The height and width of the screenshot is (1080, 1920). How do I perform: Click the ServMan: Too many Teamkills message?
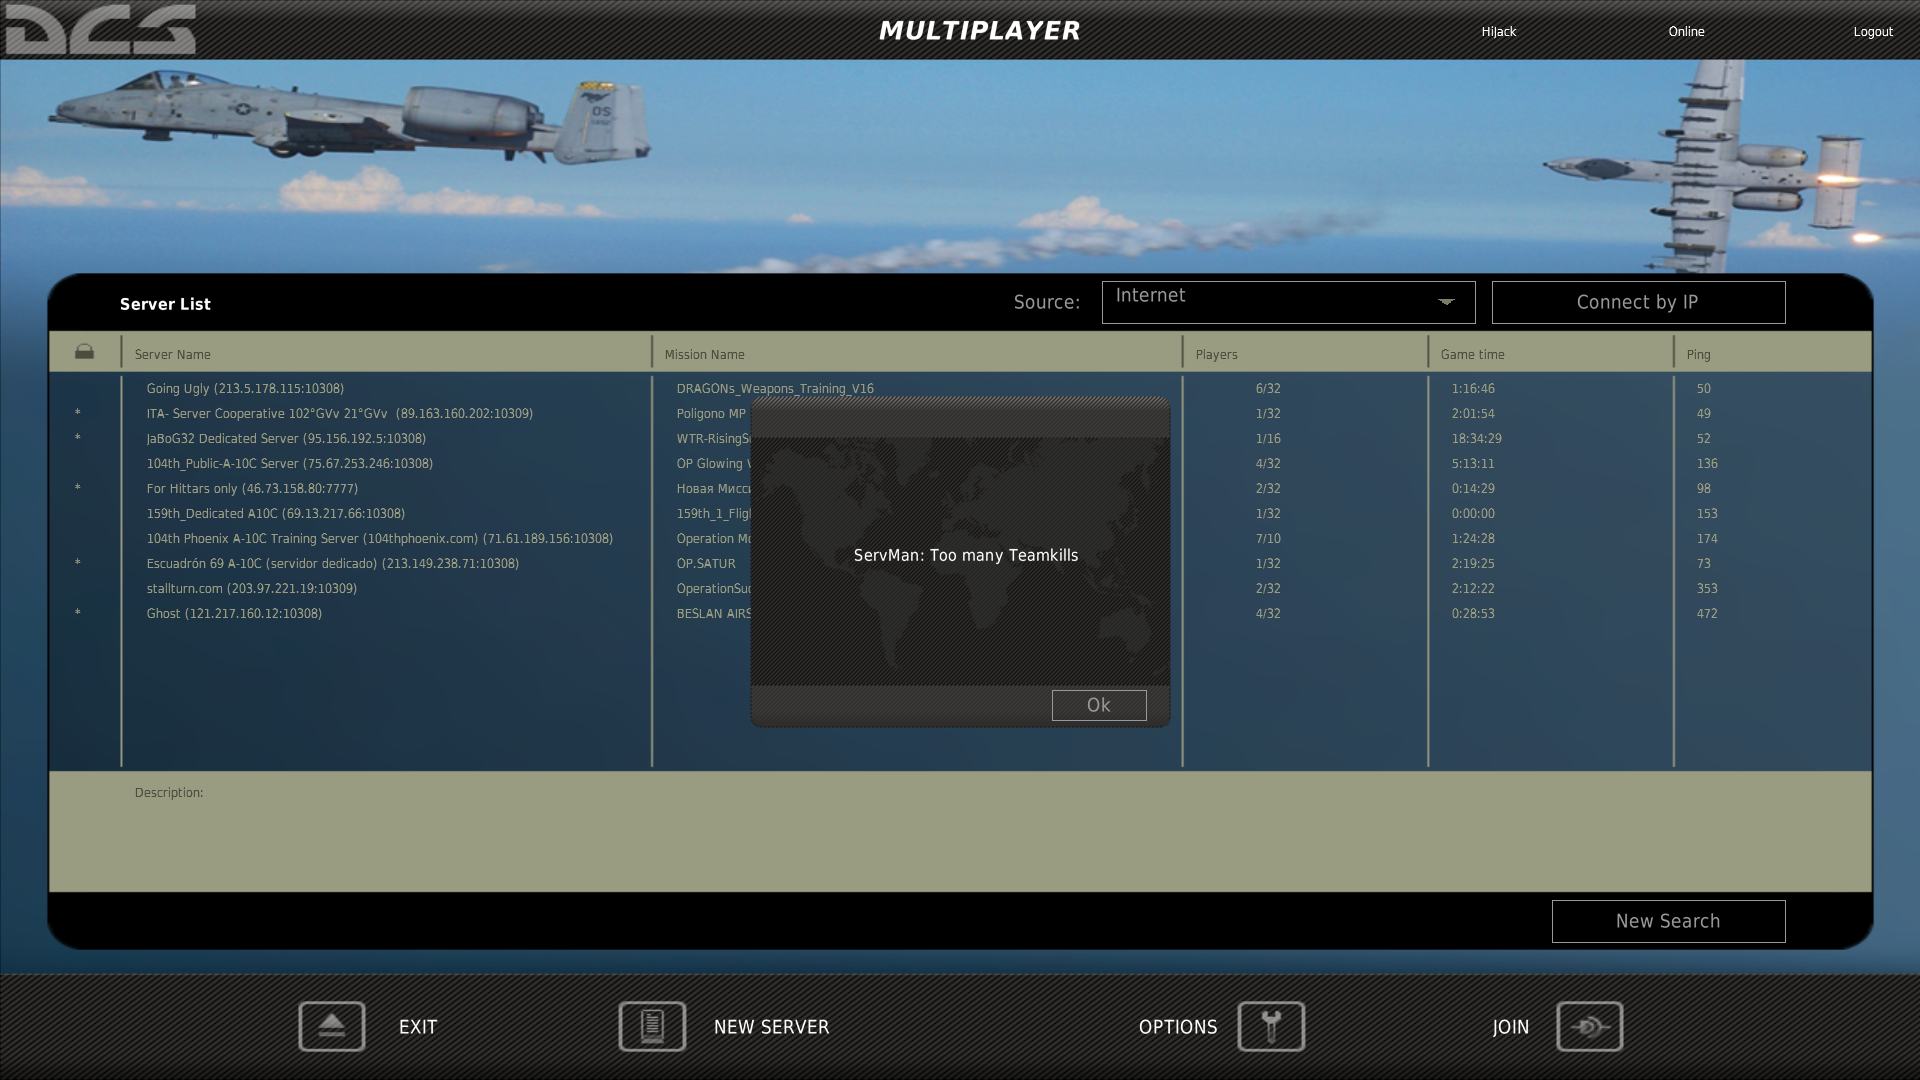click(966, 555)
